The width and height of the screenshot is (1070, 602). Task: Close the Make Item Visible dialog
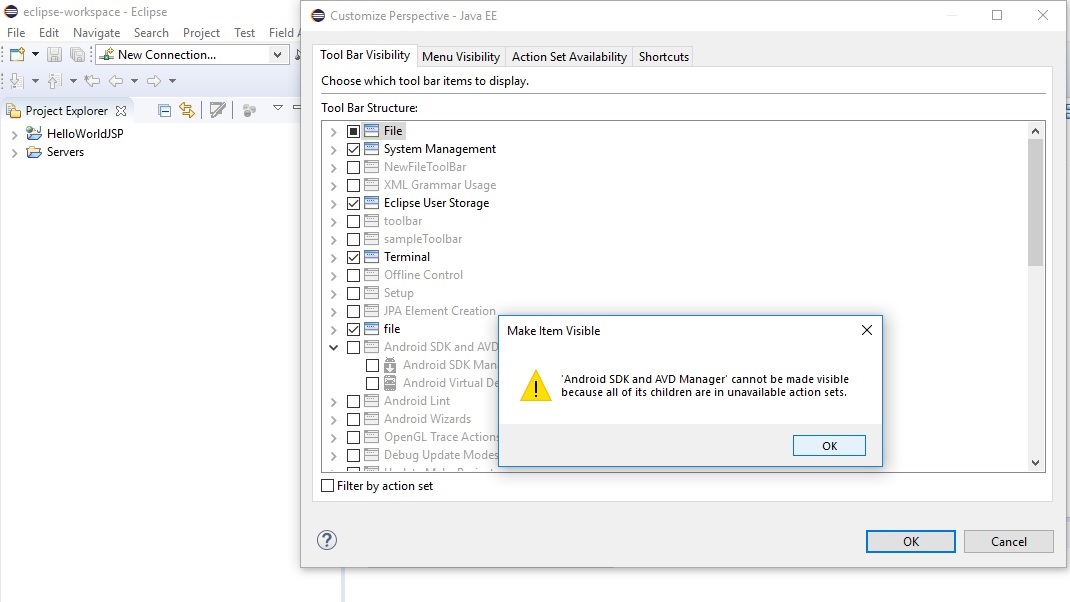pos(867,330)
